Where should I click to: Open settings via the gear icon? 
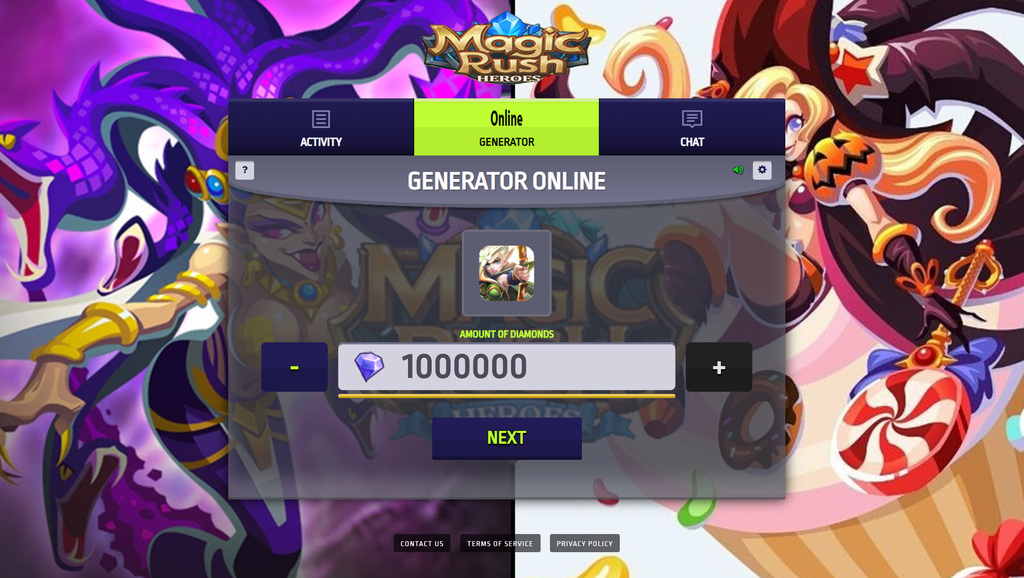coord(762,170)
